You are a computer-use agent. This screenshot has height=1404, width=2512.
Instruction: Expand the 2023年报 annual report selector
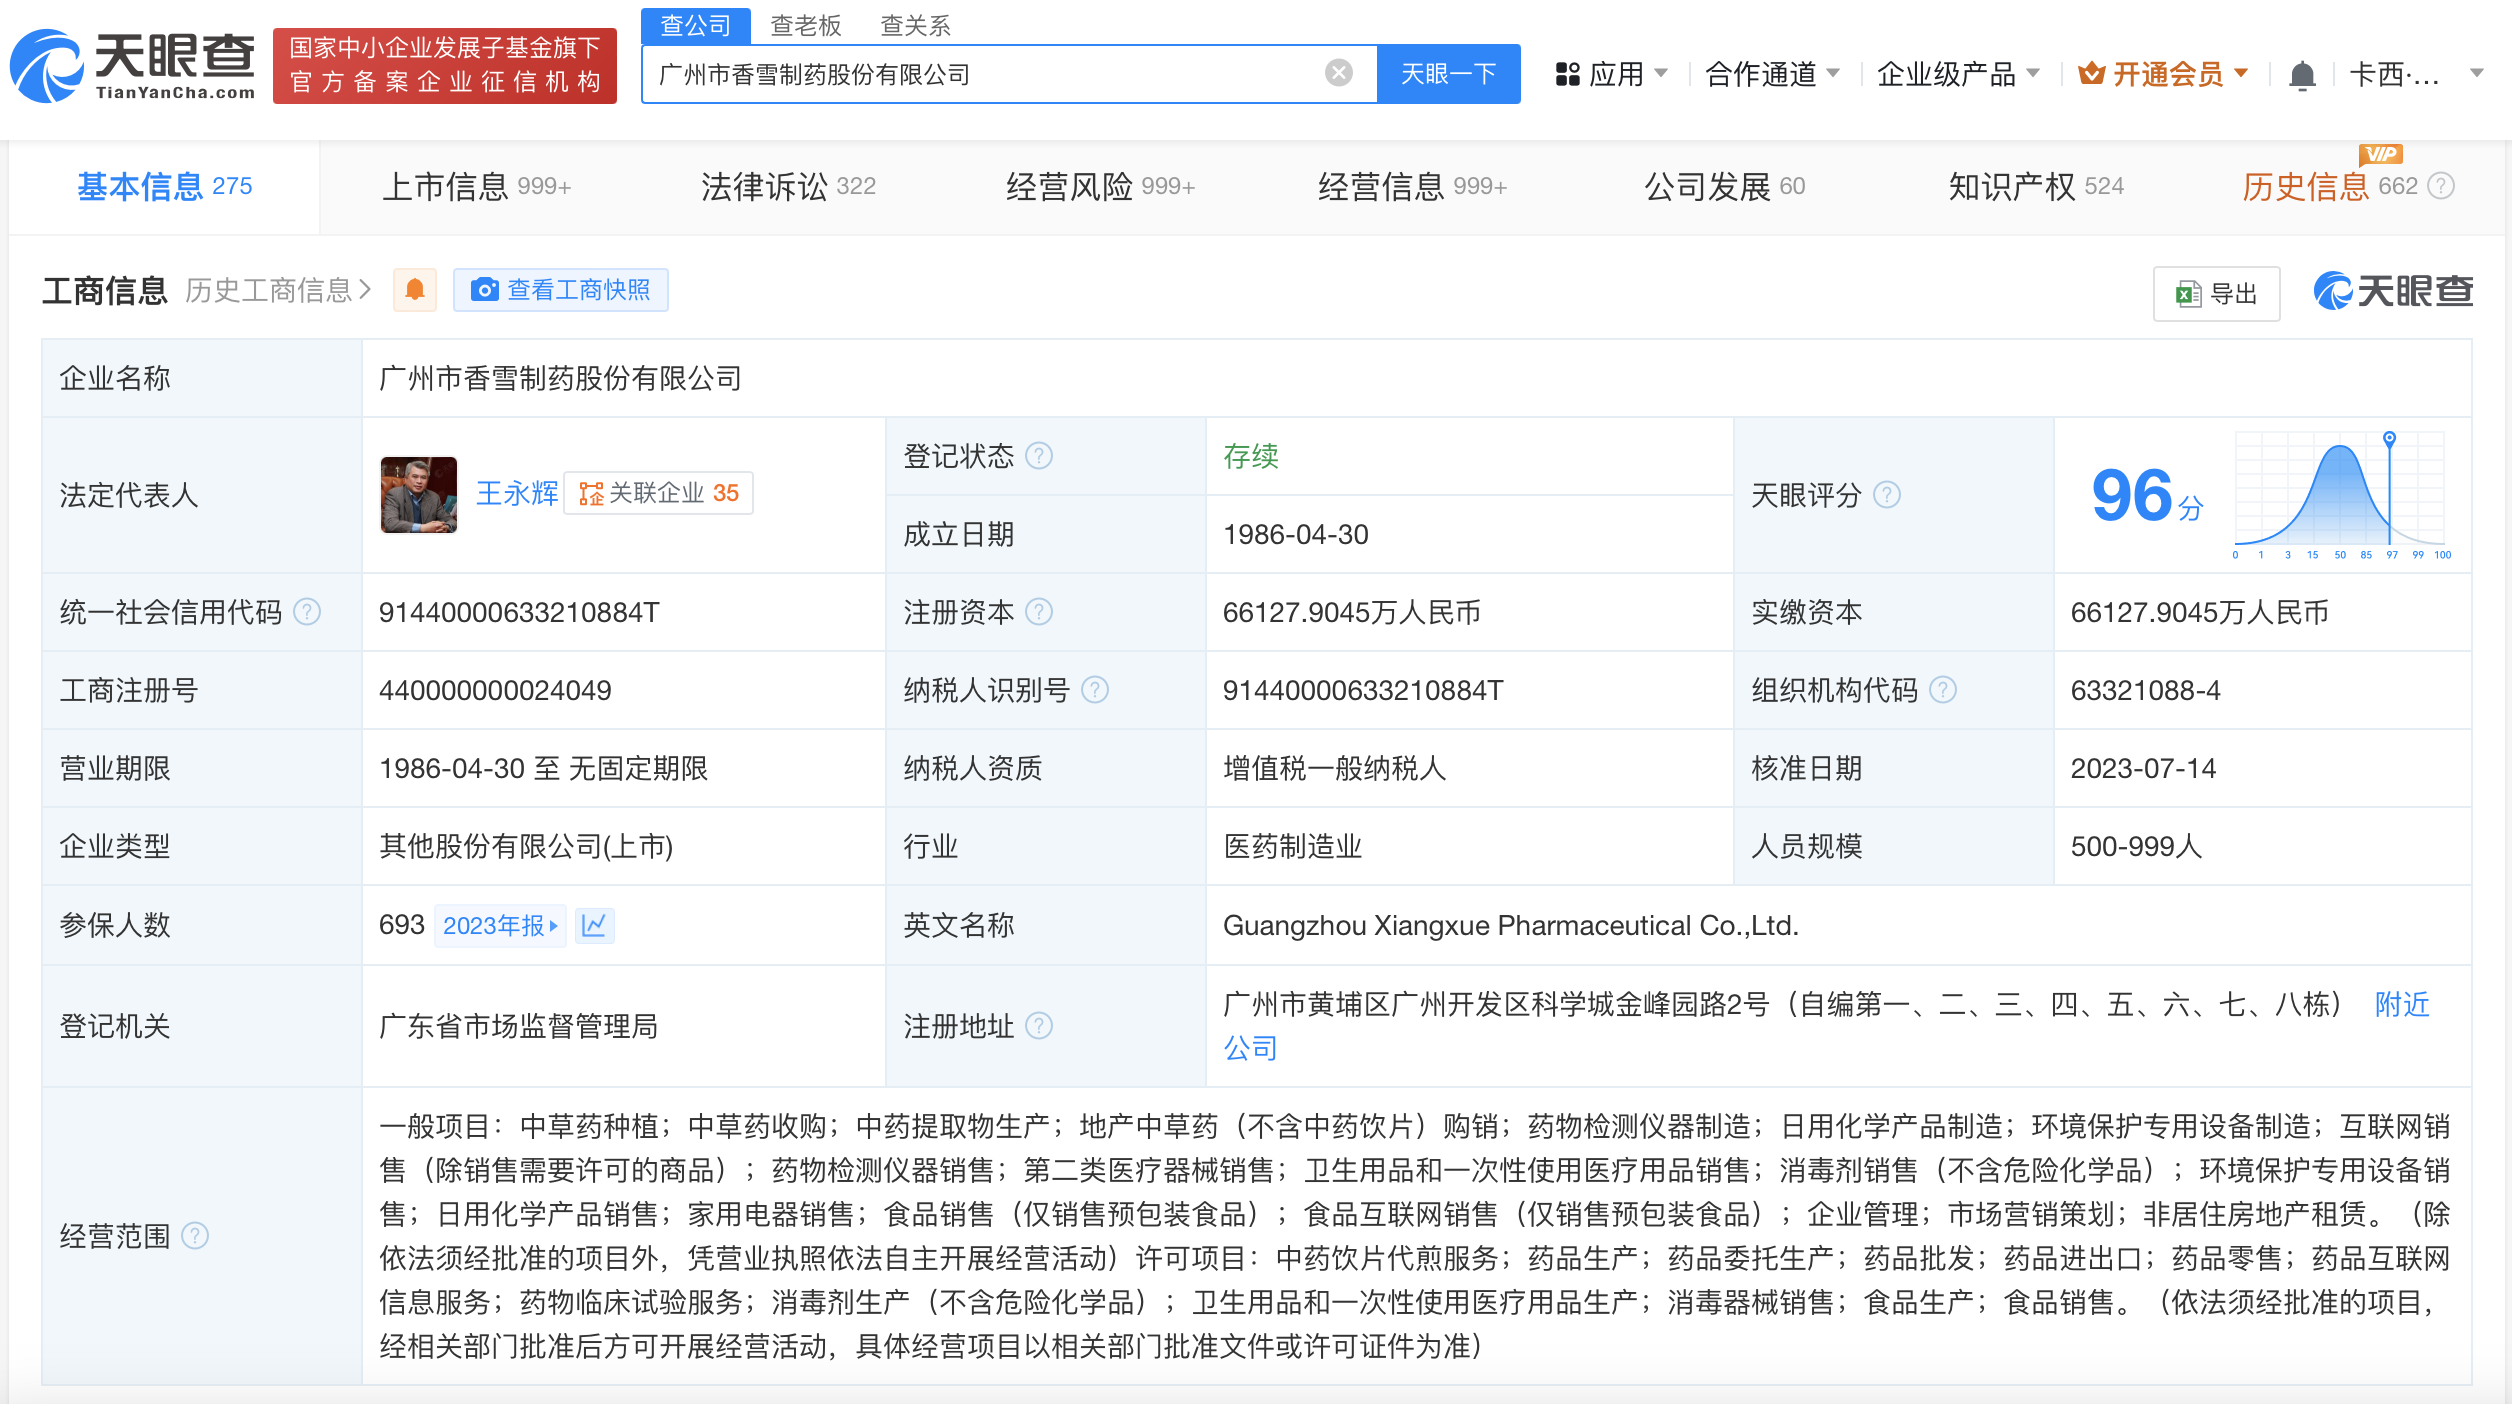pyautogui.click(x=500, y=925)
